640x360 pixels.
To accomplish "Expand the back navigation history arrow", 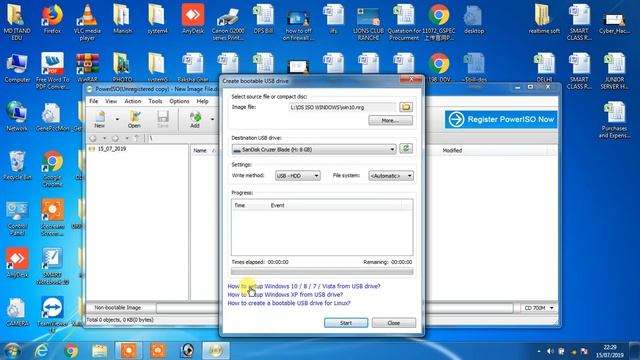I will pyautogui.click(x=104, y=138).
